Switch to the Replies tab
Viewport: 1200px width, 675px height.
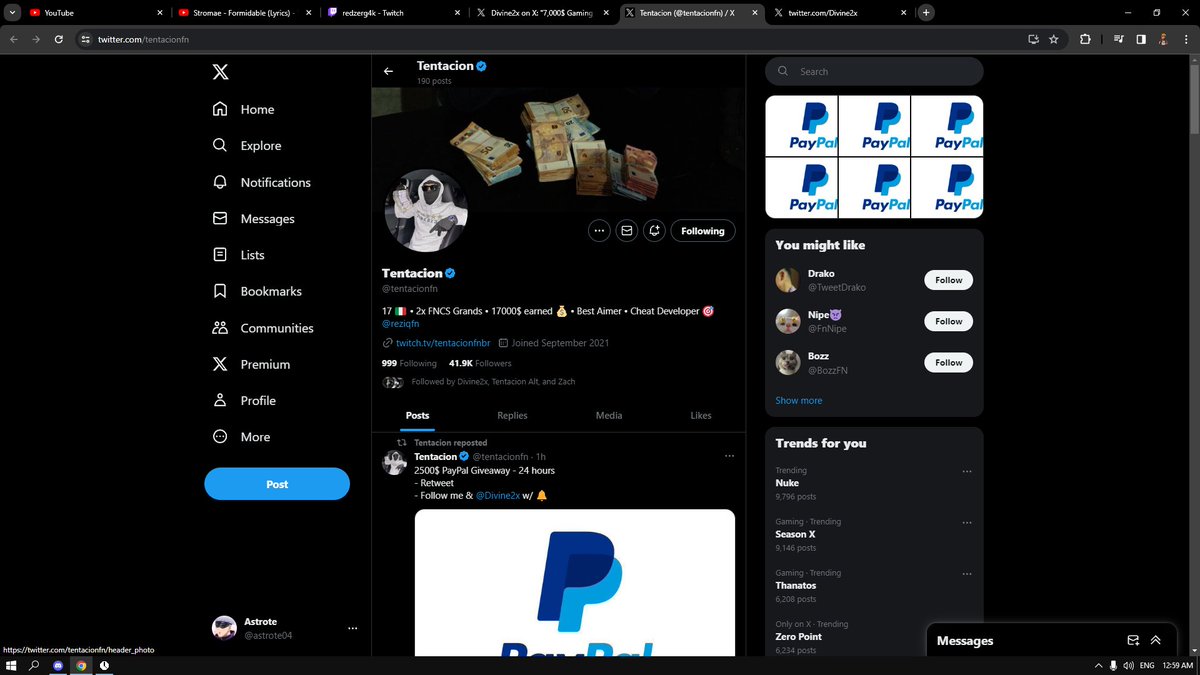point(512,415)
